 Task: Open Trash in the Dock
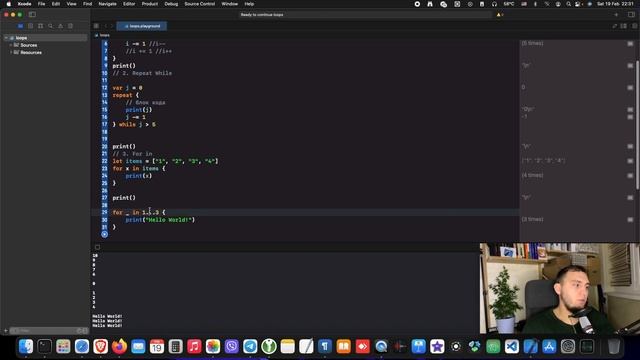point(613,347)
